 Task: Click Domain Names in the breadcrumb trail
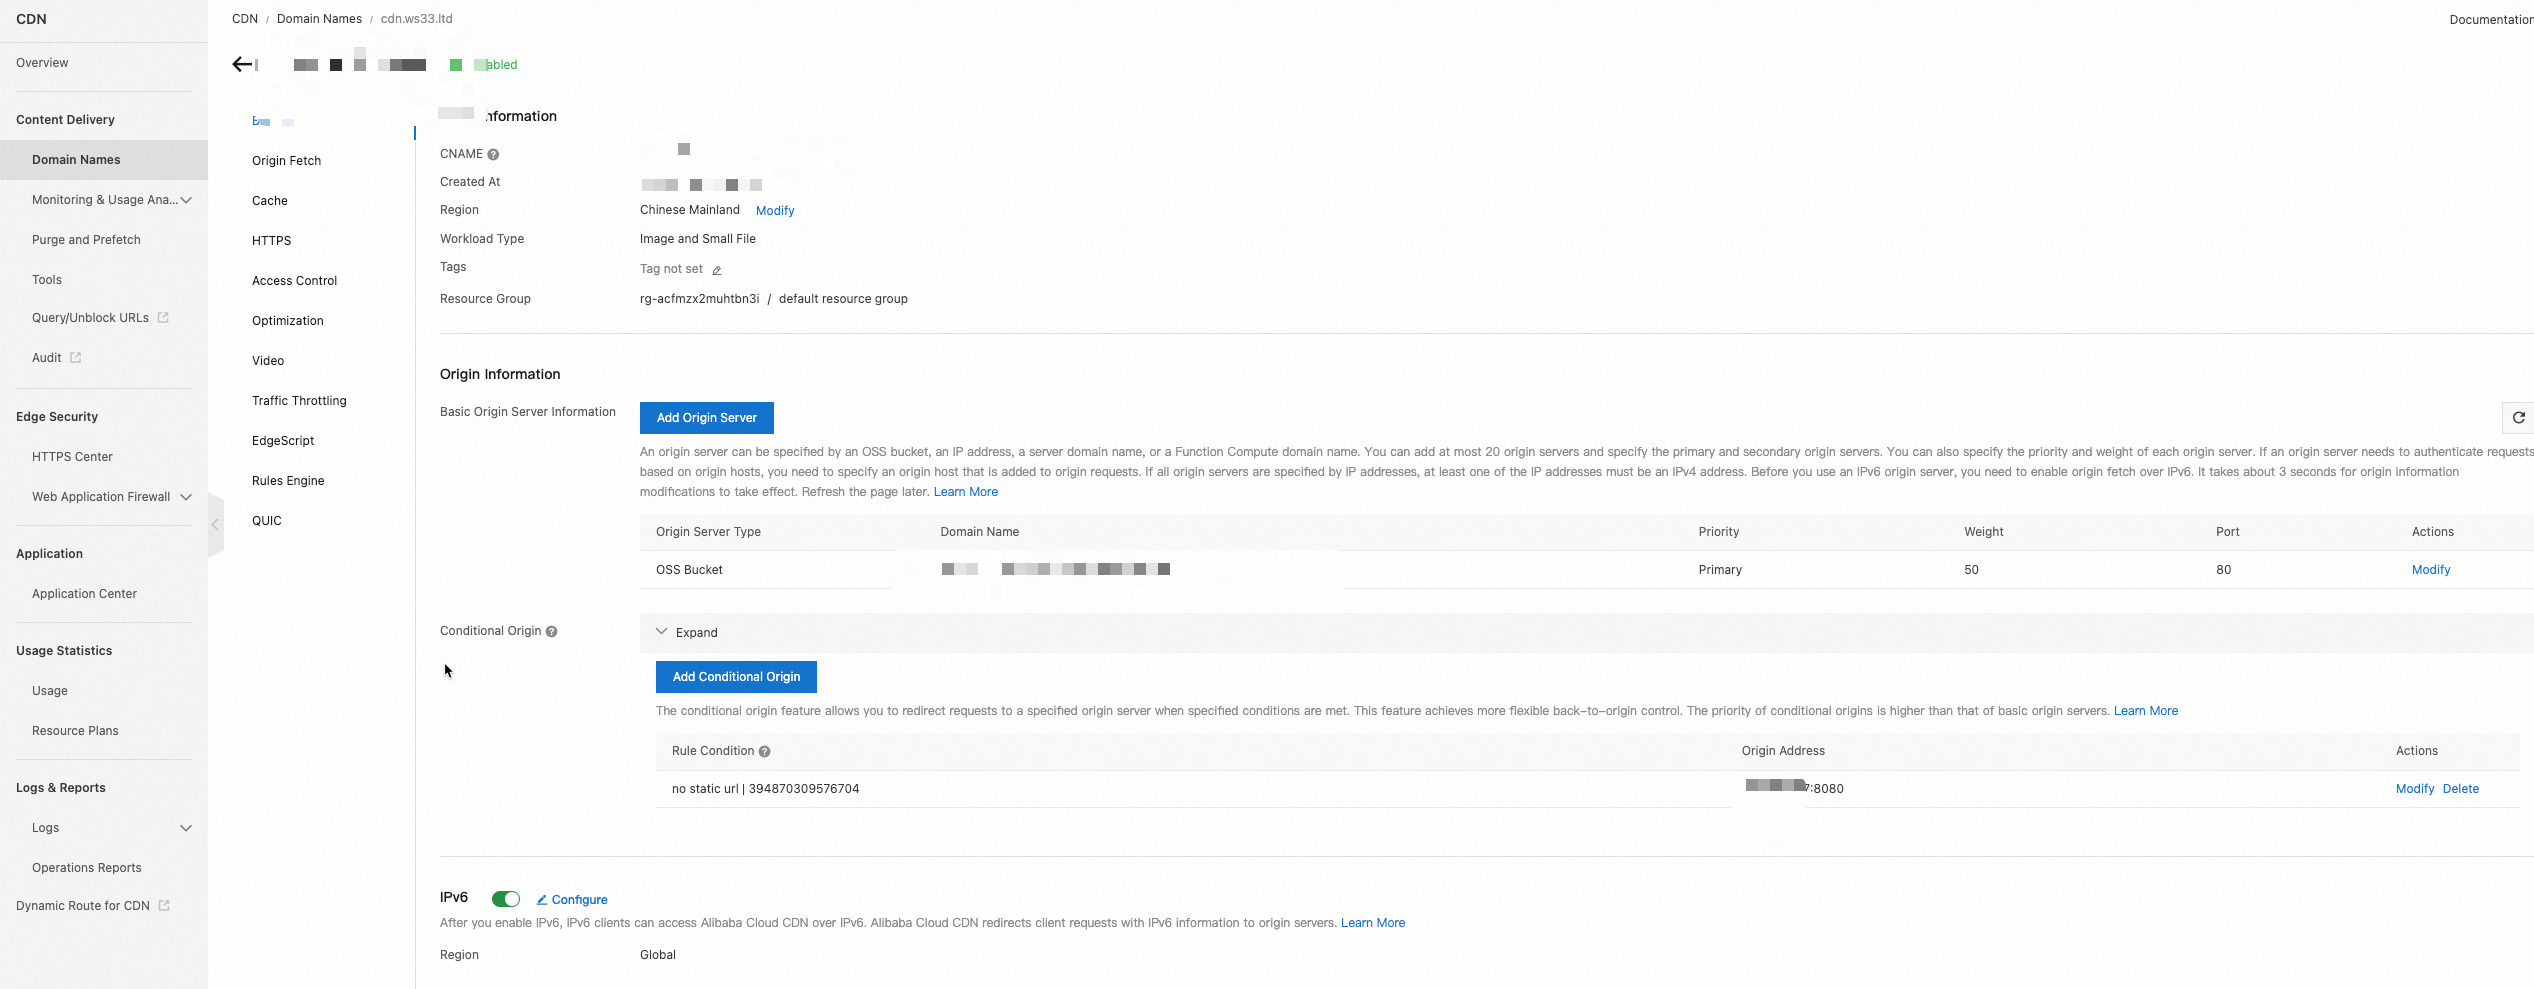click(319, 18)
